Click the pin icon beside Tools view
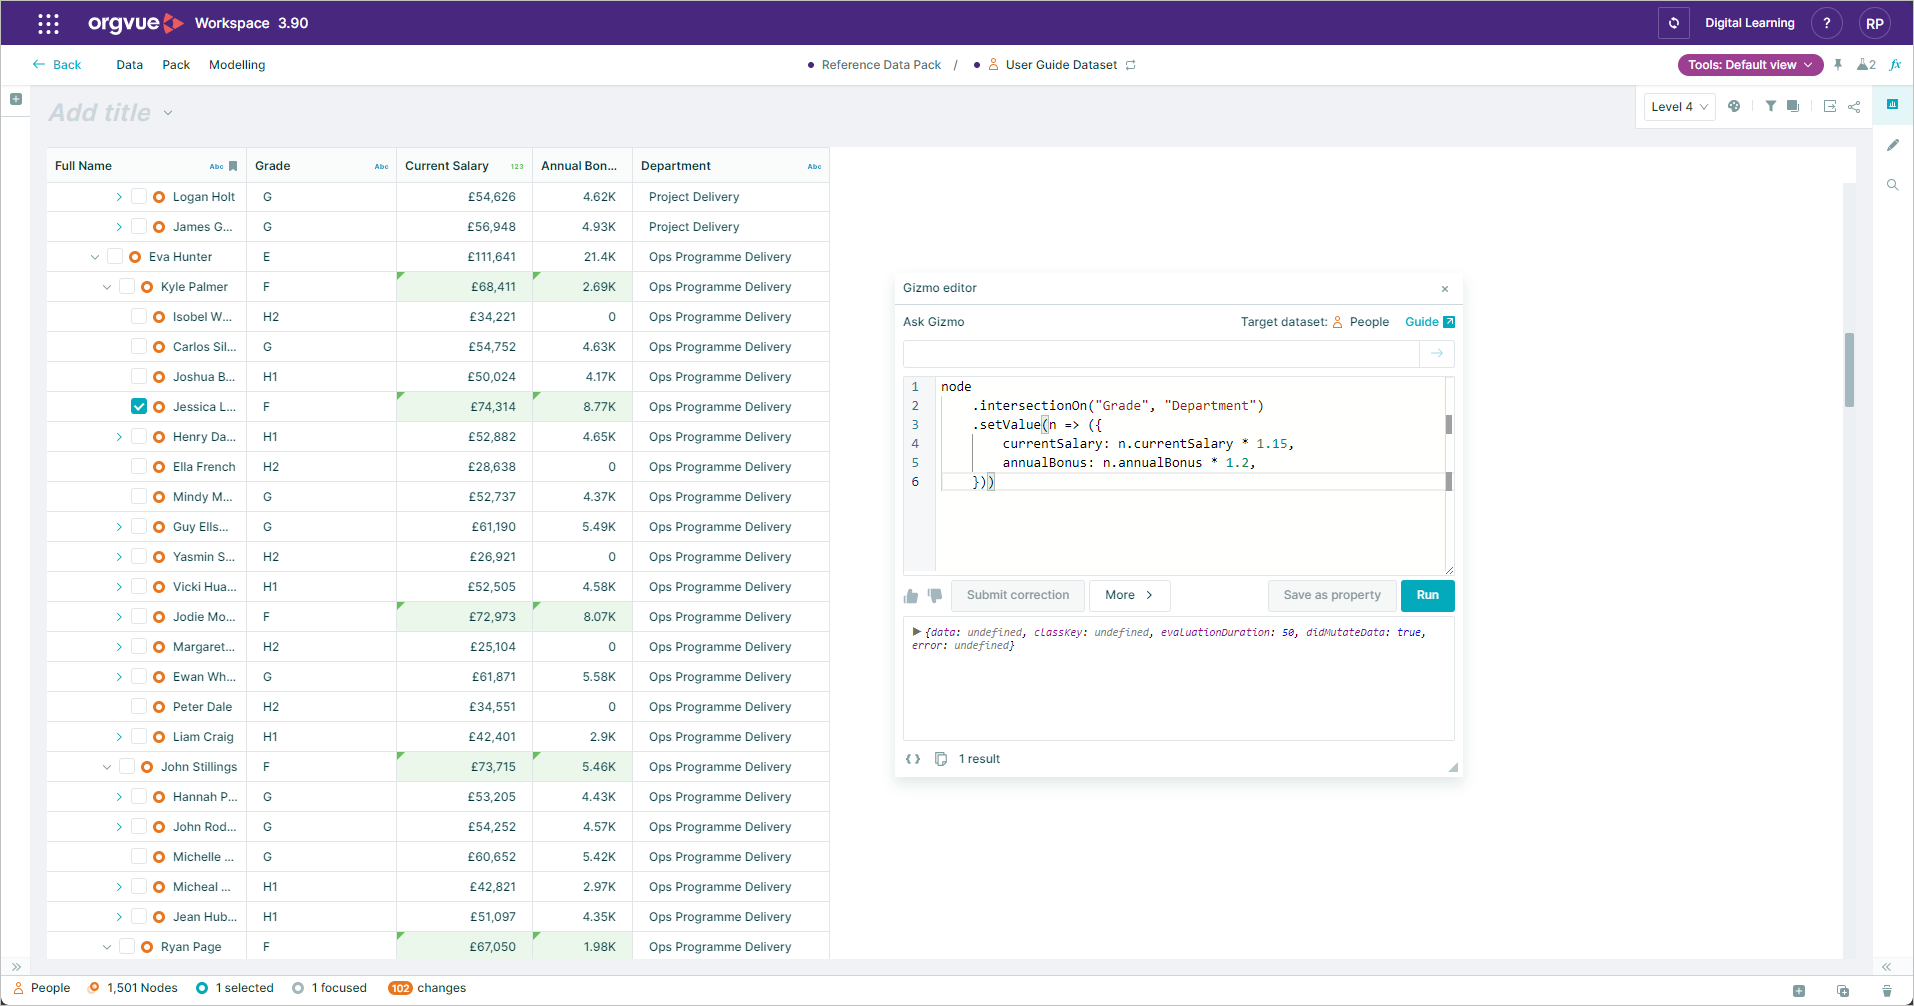This screenshot has height=1006, width=1914. (1838, 65)
